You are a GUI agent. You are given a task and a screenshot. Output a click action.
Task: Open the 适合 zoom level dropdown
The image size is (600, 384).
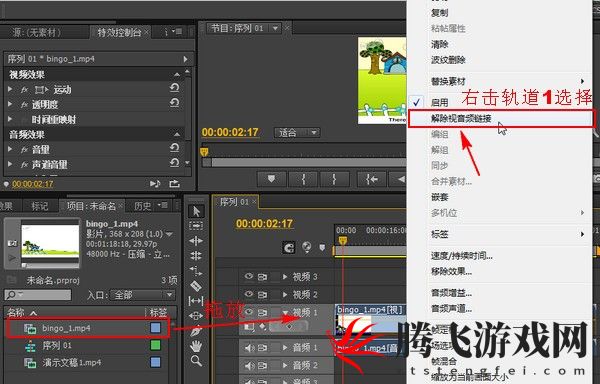pos(297,133)
